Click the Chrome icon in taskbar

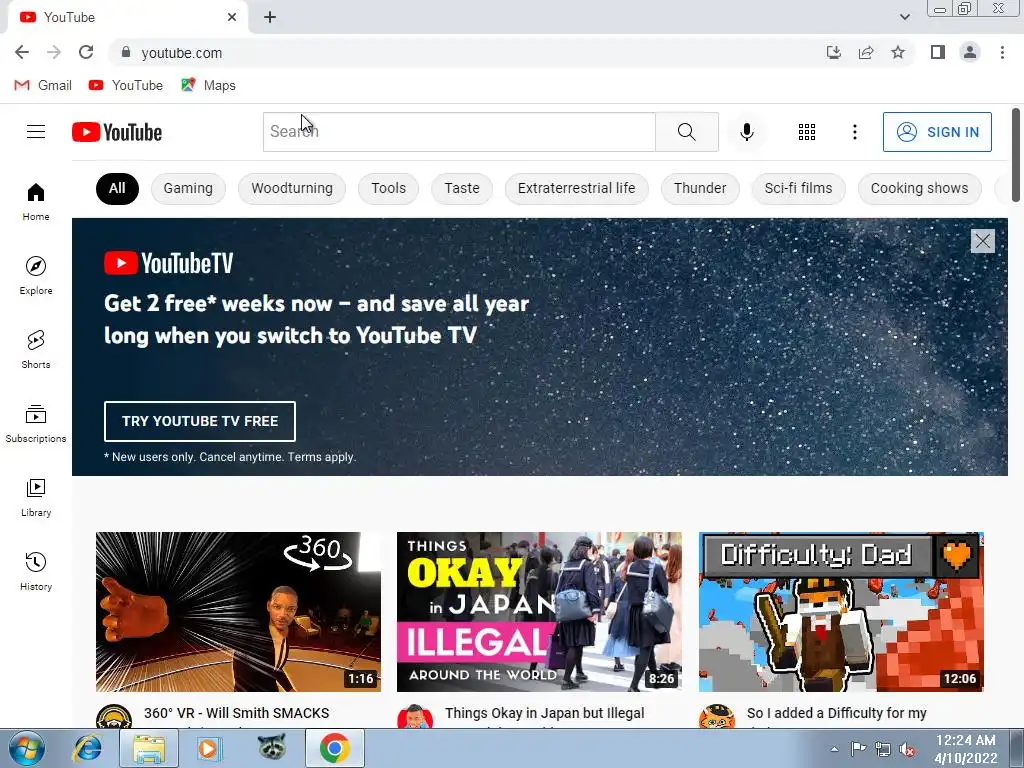click(334, 748)
